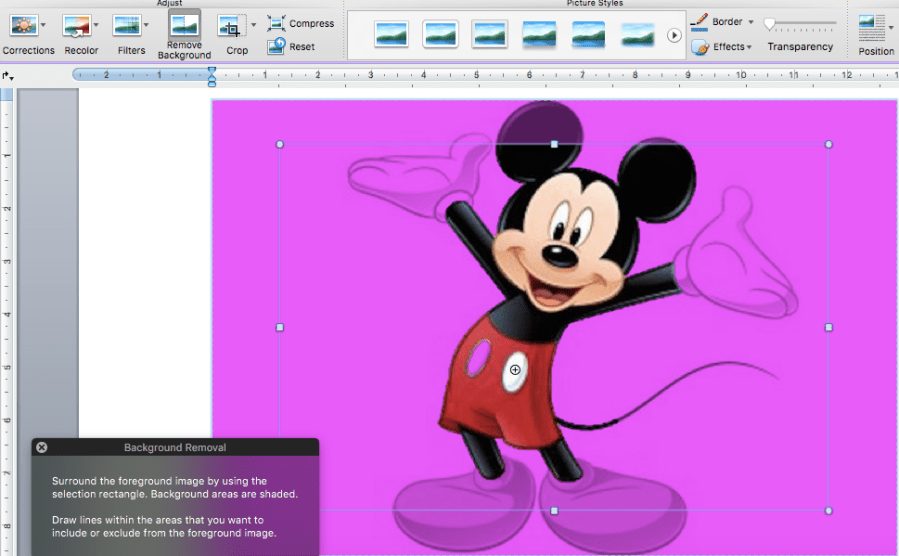The width and height of the screenshot is (899, 556).
Task: Click the tab stop selector at ruler corner
Action: 7,75
